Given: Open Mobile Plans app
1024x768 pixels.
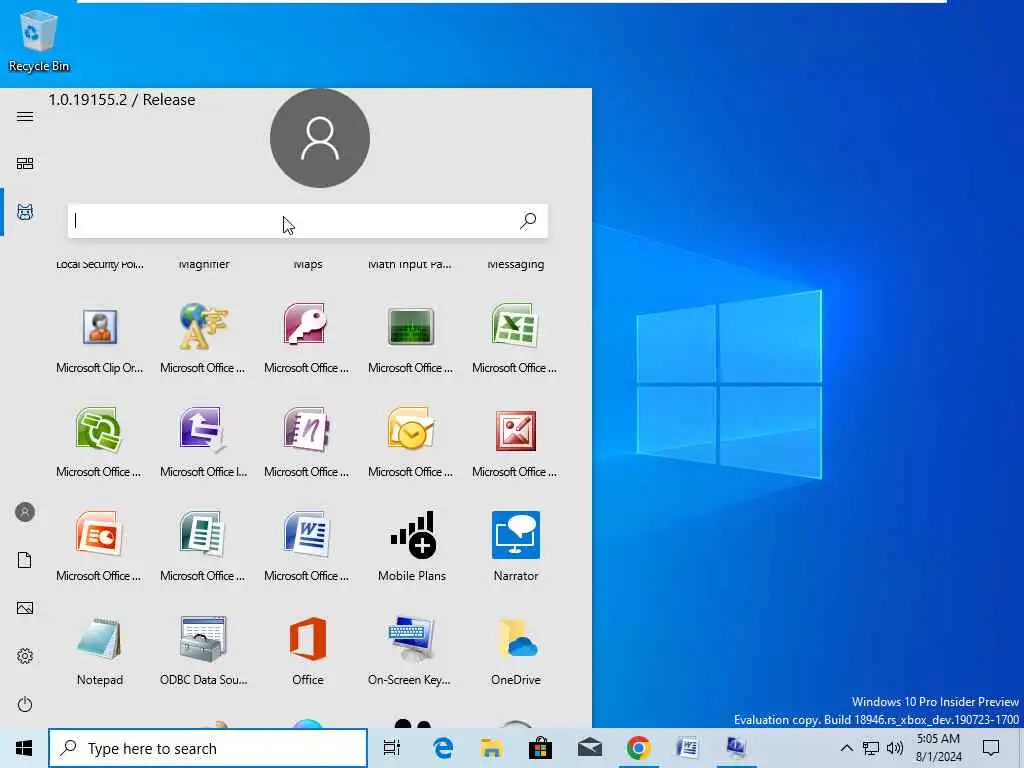Looking at the screenshot, I should (411, 547).
